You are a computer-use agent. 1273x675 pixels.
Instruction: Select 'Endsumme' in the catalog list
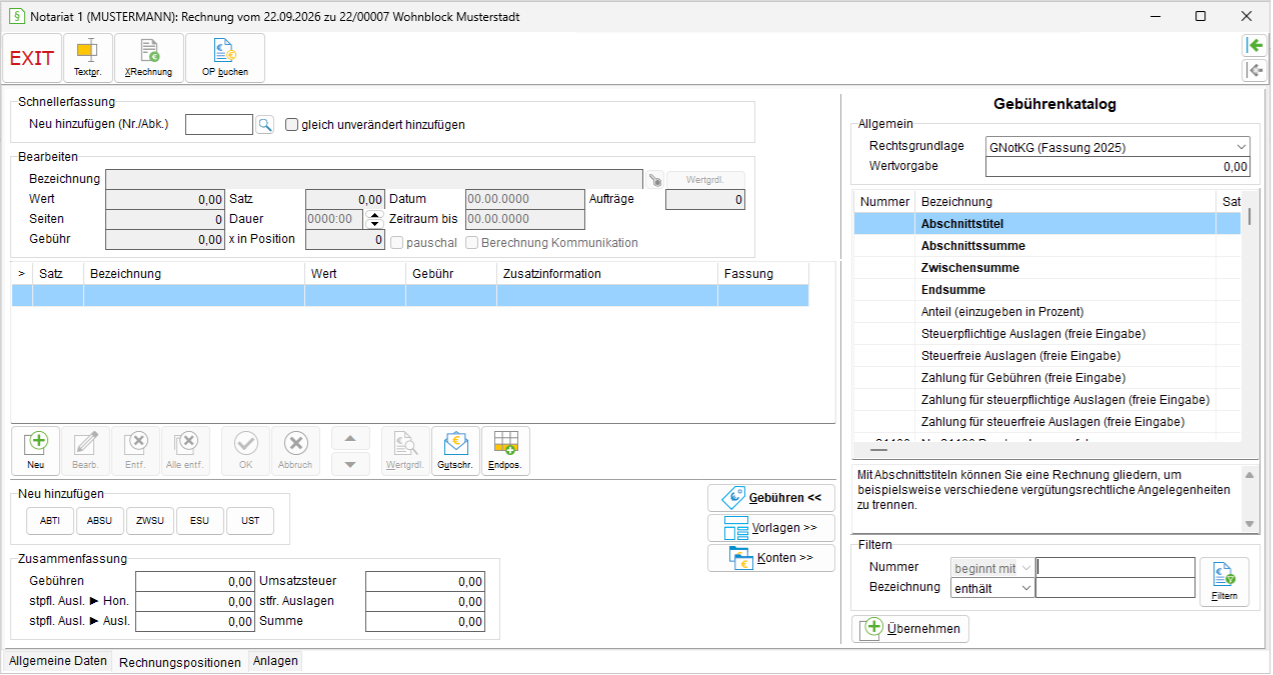click(x=1047, y=290)
